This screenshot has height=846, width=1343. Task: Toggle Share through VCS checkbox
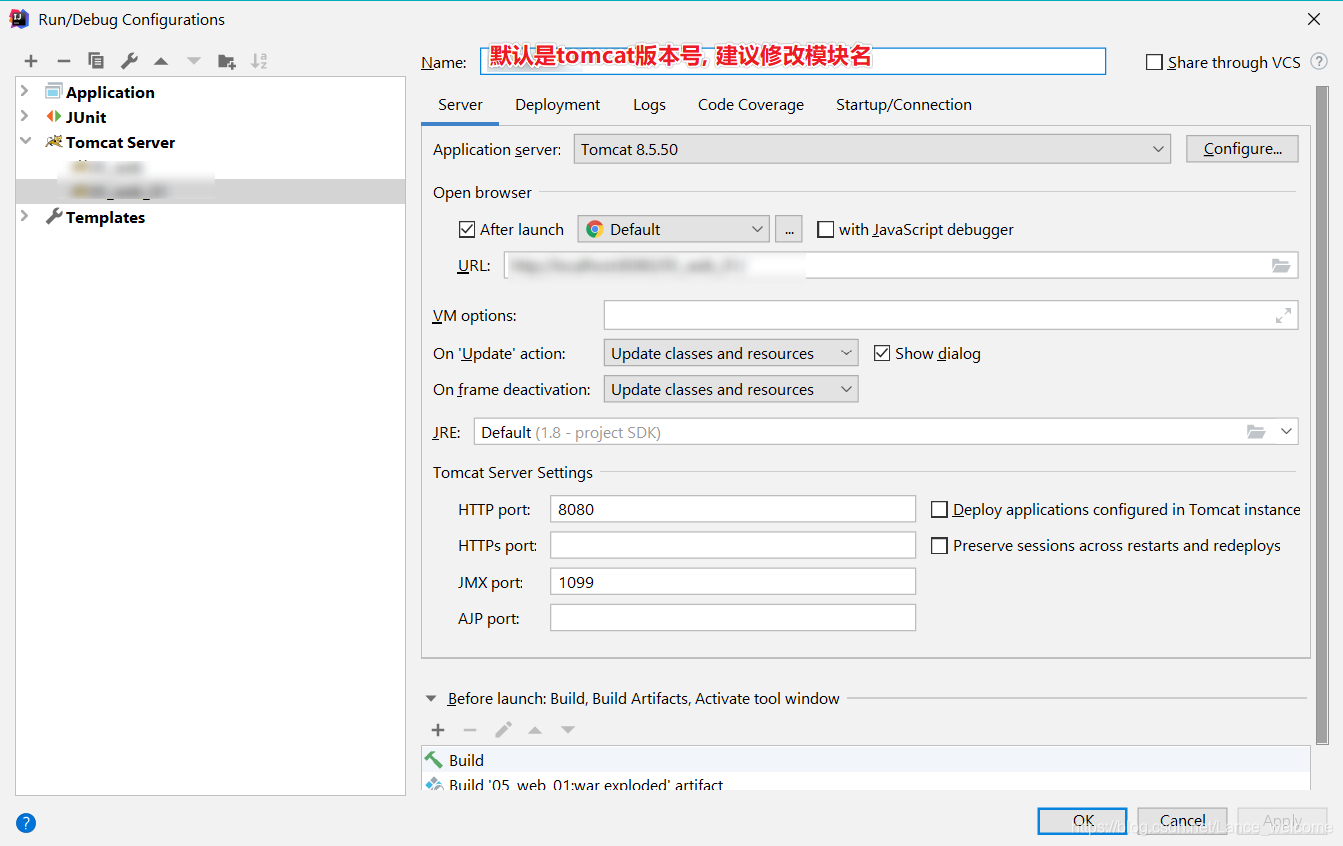[1154, 62]
